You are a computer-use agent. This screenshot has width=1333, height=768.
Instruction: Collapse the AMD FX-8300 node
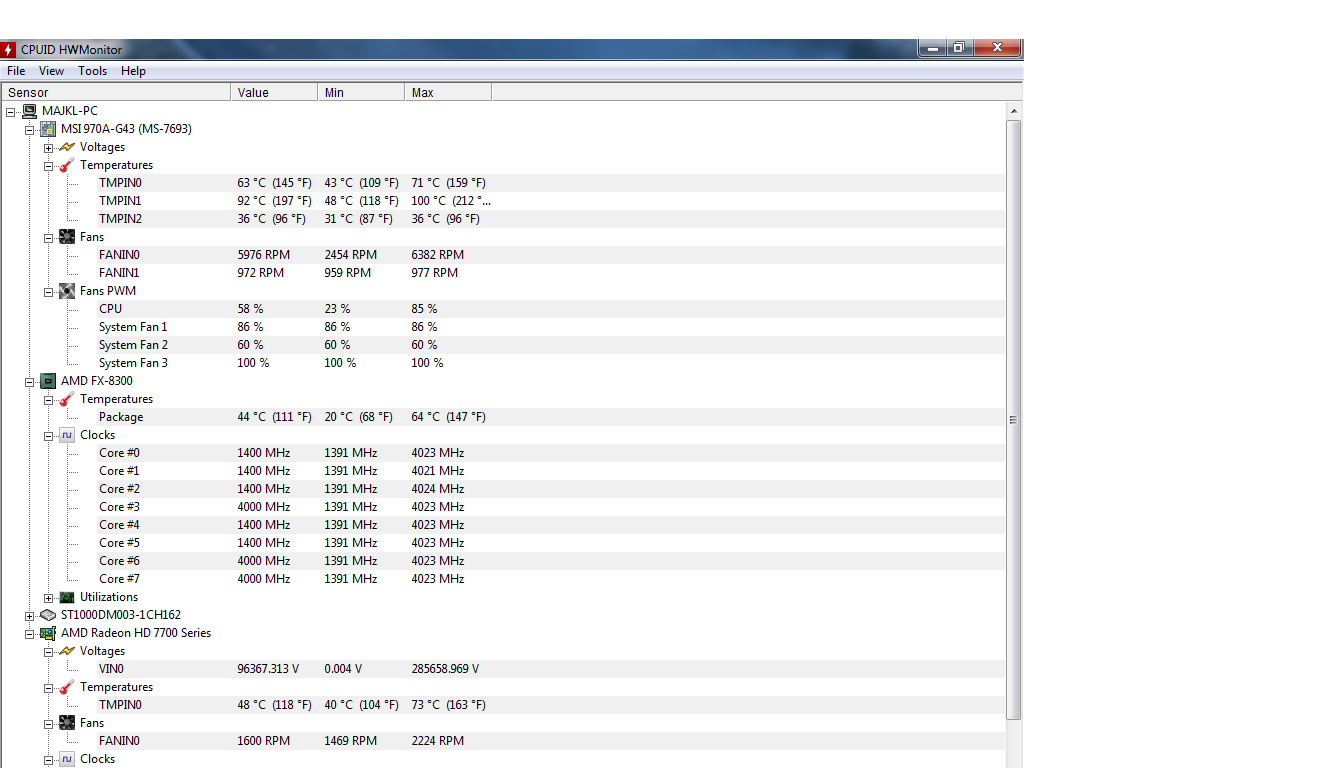click(x=29, y=382)
